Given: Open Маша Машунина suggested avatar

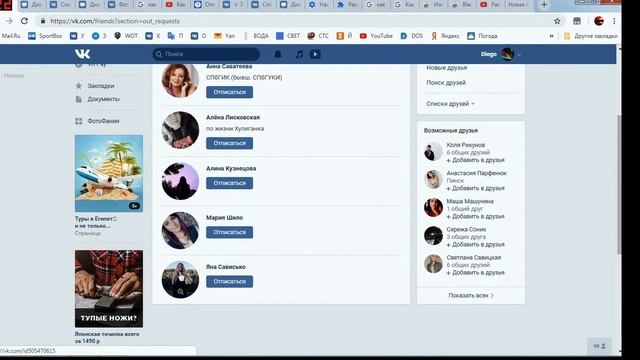Looking at the screenshot, I should [433, 207].
